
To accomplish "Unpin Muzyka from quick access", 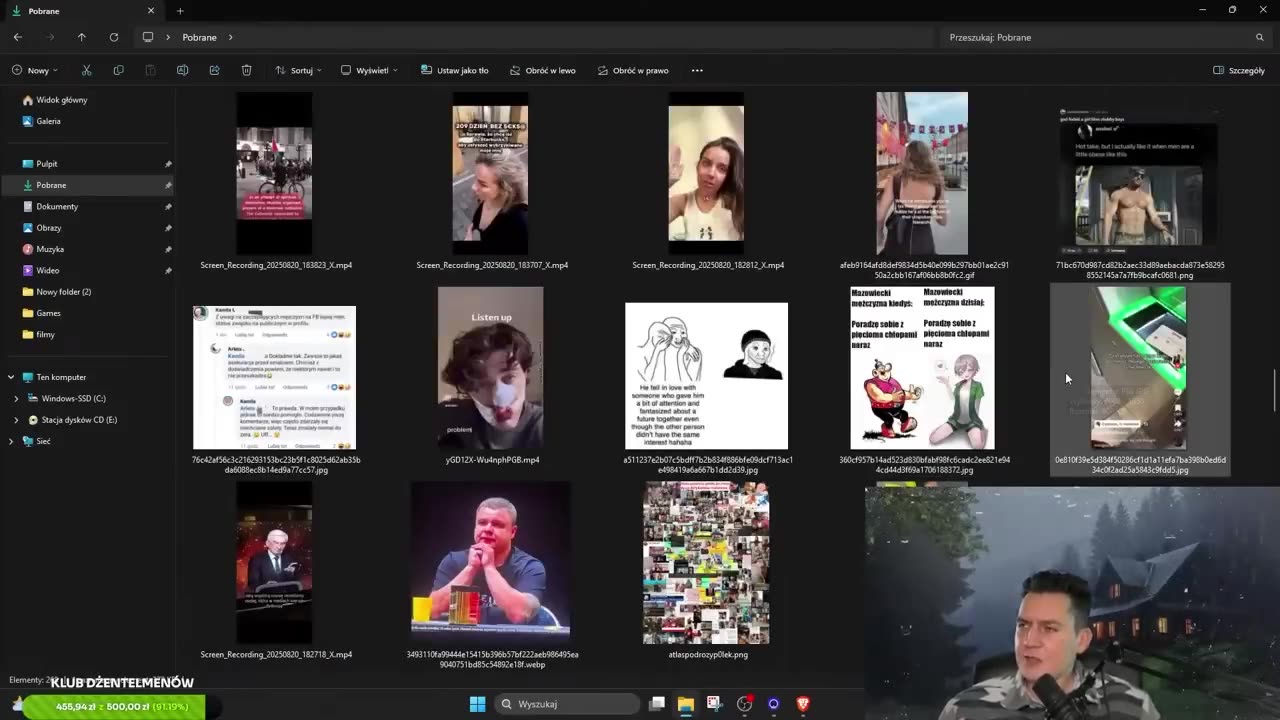I will [x=168, y=249].
